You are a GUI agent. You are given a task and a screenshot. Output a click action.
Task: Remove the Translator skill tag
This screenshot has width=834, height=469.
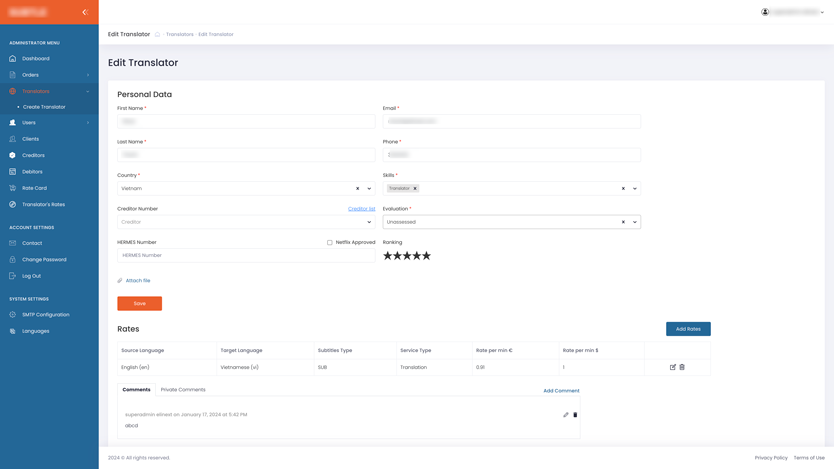[415, 188]
